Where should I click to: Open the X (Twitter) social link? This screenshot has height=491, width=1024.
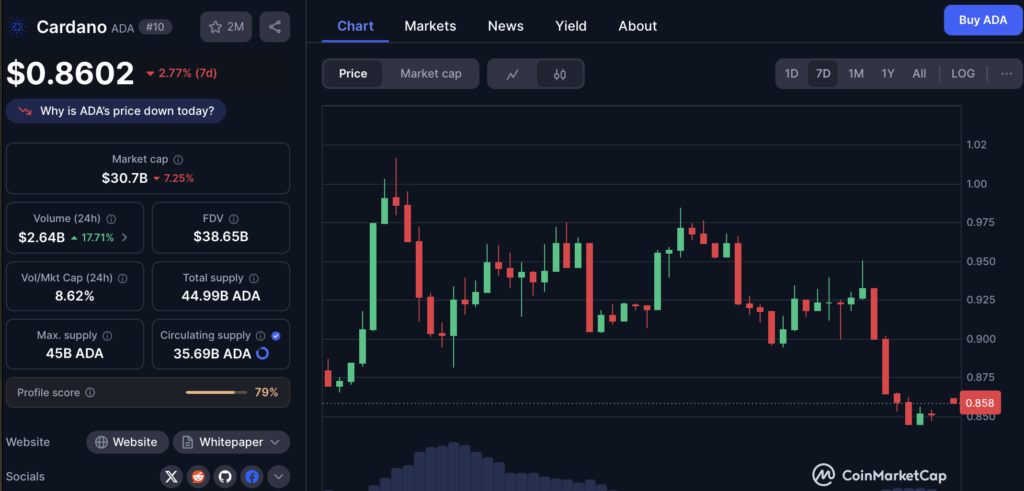click(x=171, y=477)
